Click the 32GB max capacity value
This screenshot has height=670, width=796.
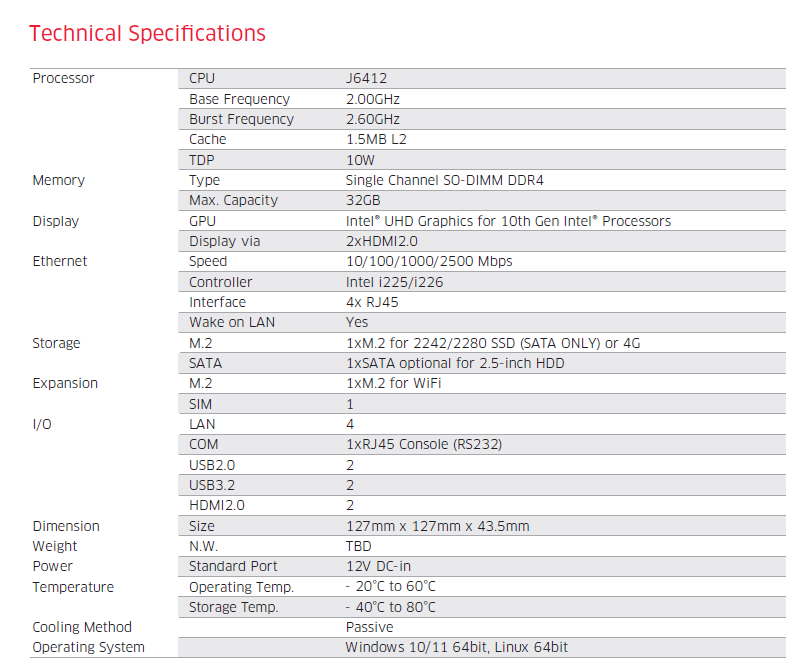362,201
